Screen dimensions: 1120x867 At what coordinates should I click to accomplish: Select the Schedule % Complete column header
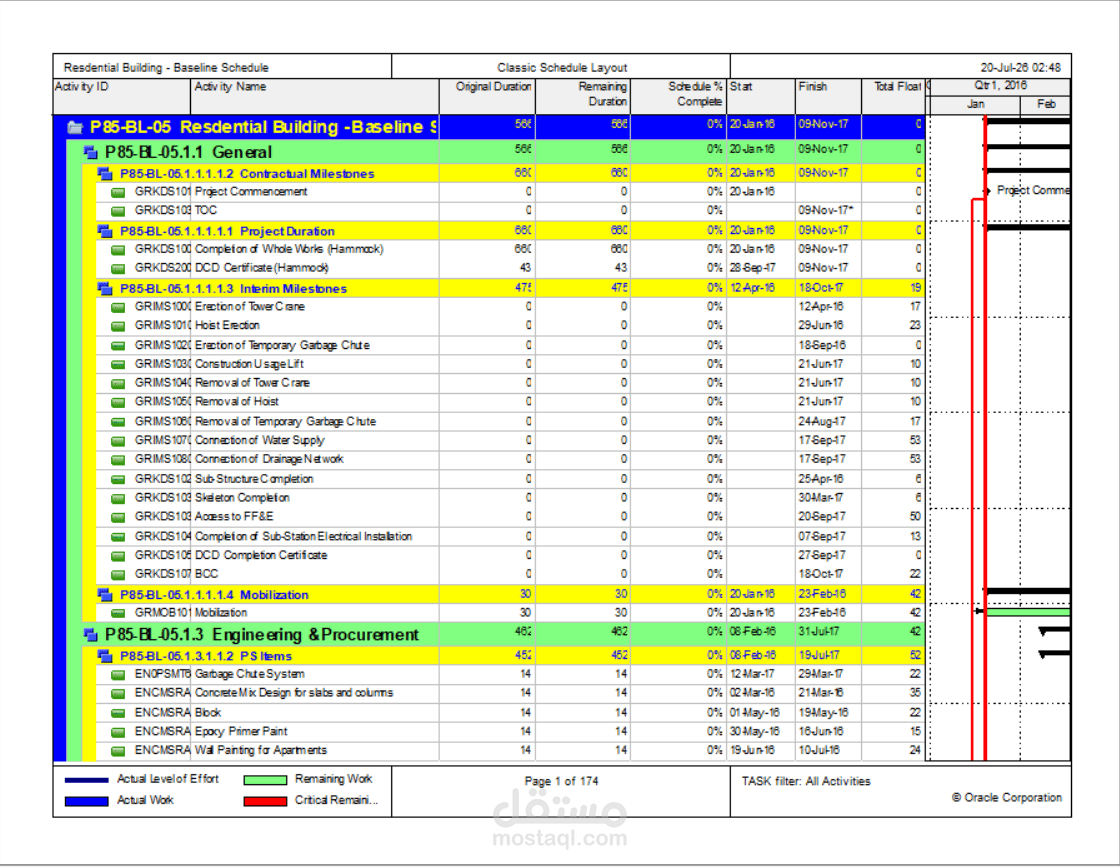point(678,96)
